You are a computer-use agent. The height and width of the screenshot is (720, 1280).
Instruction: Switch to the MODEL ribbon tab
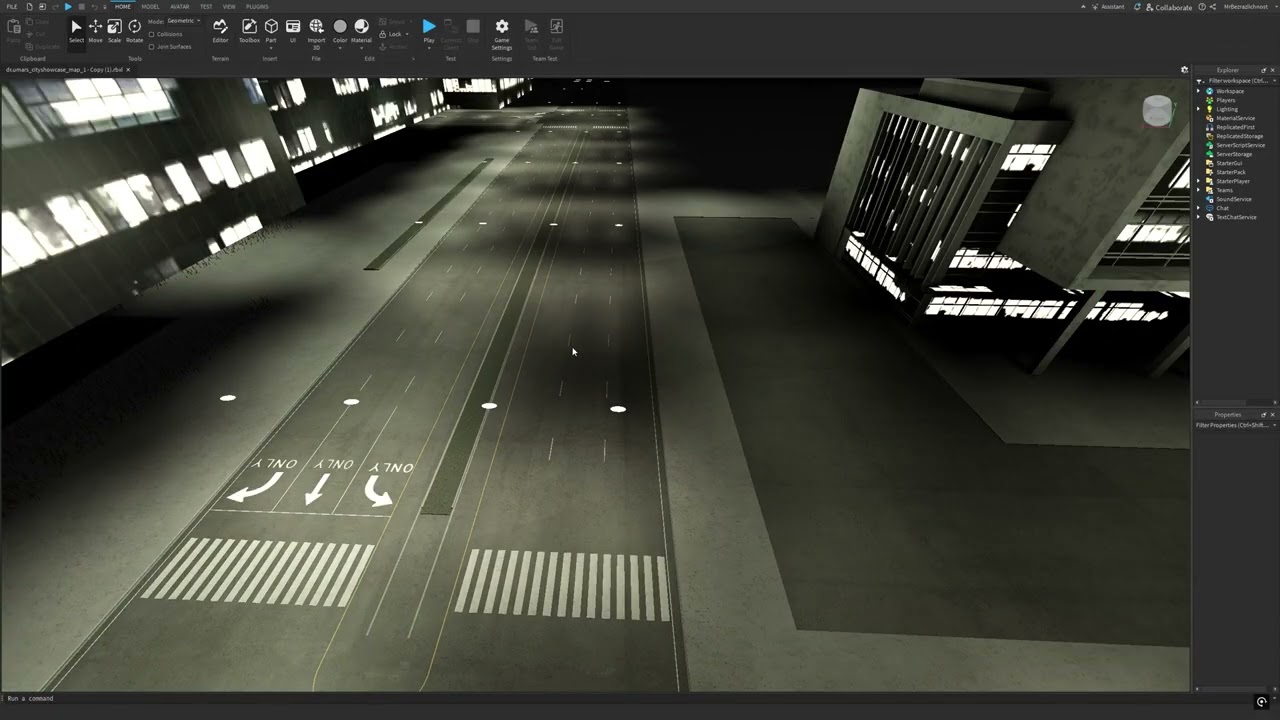pos(150,7)
